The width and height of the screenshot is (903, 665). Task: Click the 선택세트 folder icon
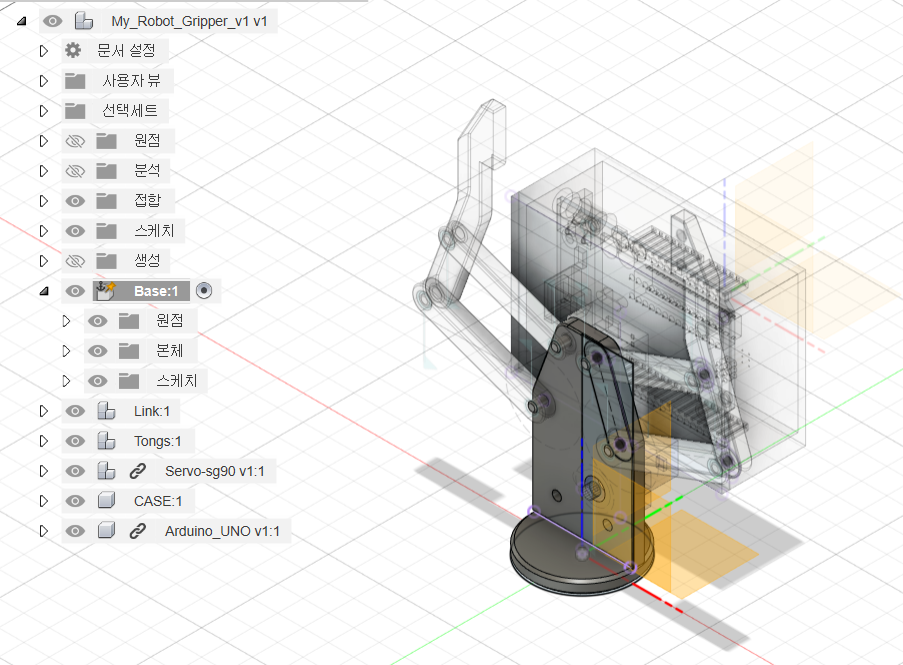(75, 111)
